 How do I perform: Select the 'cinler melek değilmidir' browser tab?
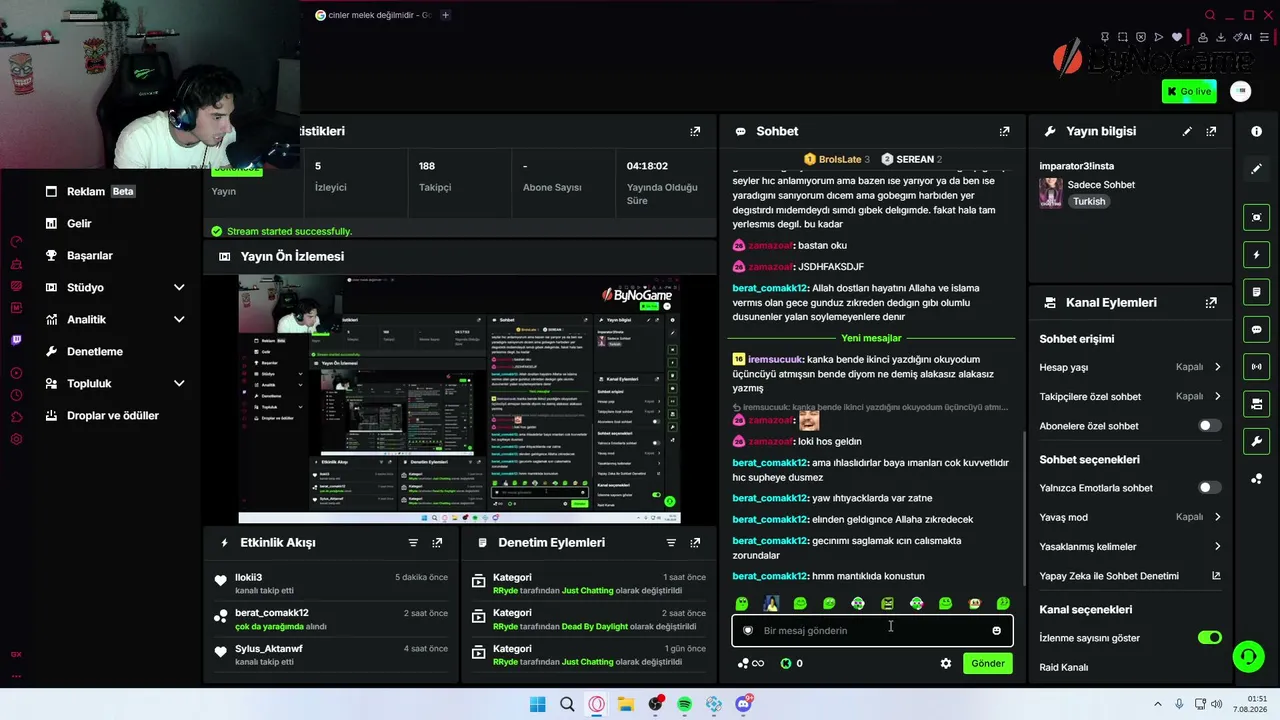point(373,15)
